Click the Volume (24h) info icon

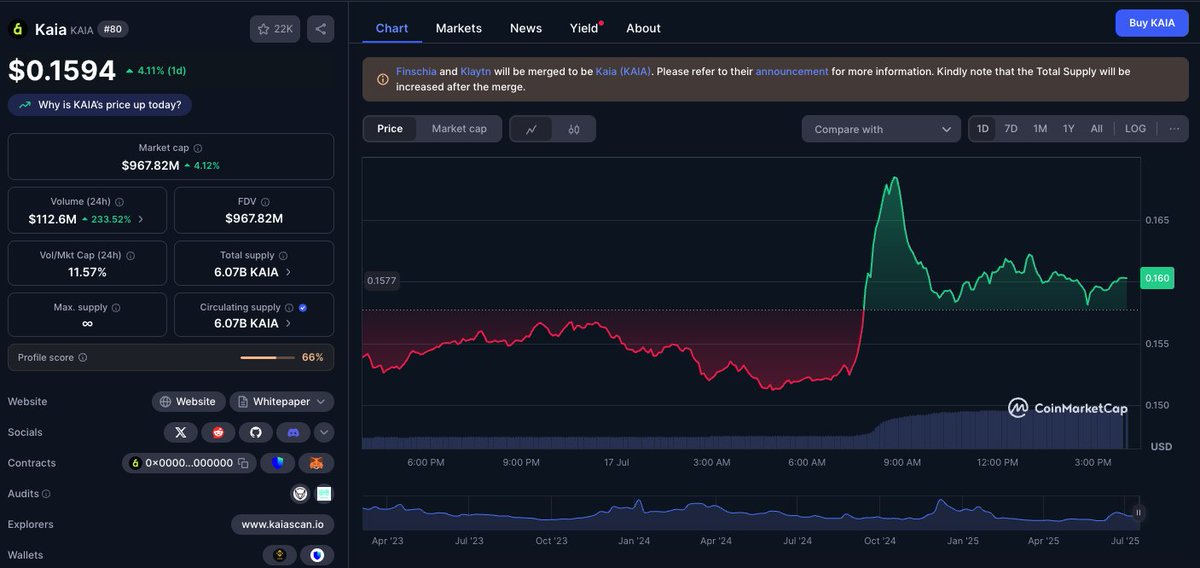pyautogui.click(x=120, y=202)
